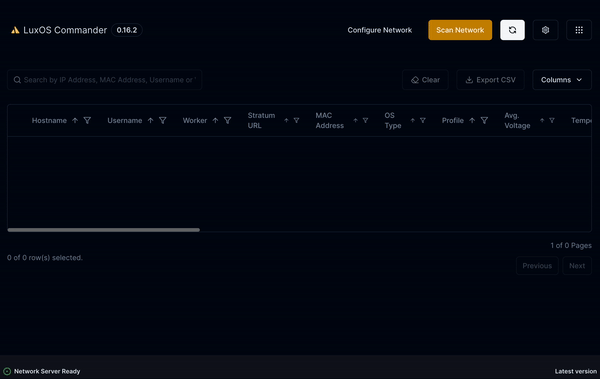The height and width of the screenshot is (379, 600).
Task: Click the Hostname column header text
Action: pos(49,120)
